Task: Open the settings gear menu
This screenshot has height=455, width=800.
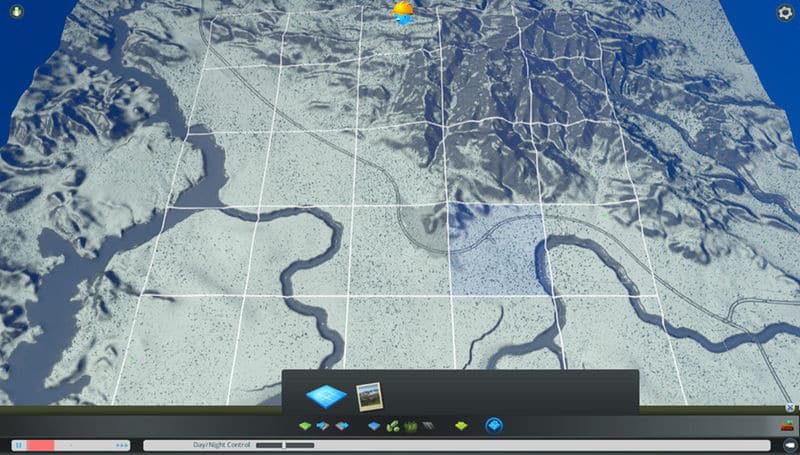Action: coord(785,12)
